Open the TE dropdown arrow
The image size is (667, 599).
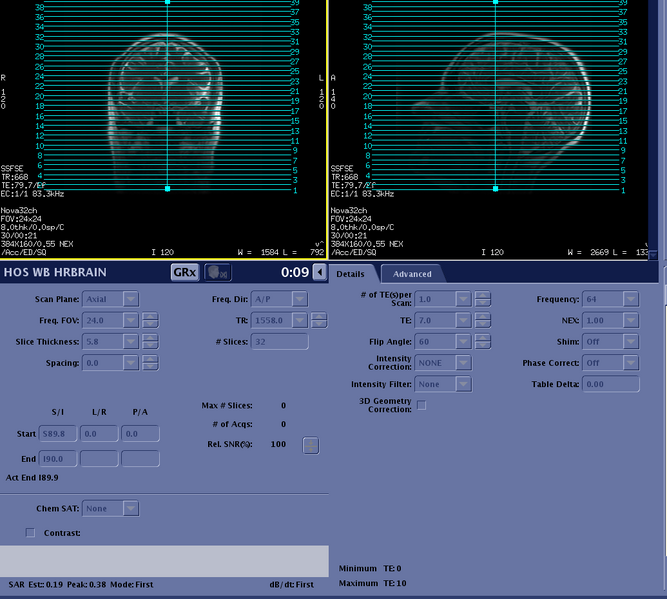coord(463,320)
